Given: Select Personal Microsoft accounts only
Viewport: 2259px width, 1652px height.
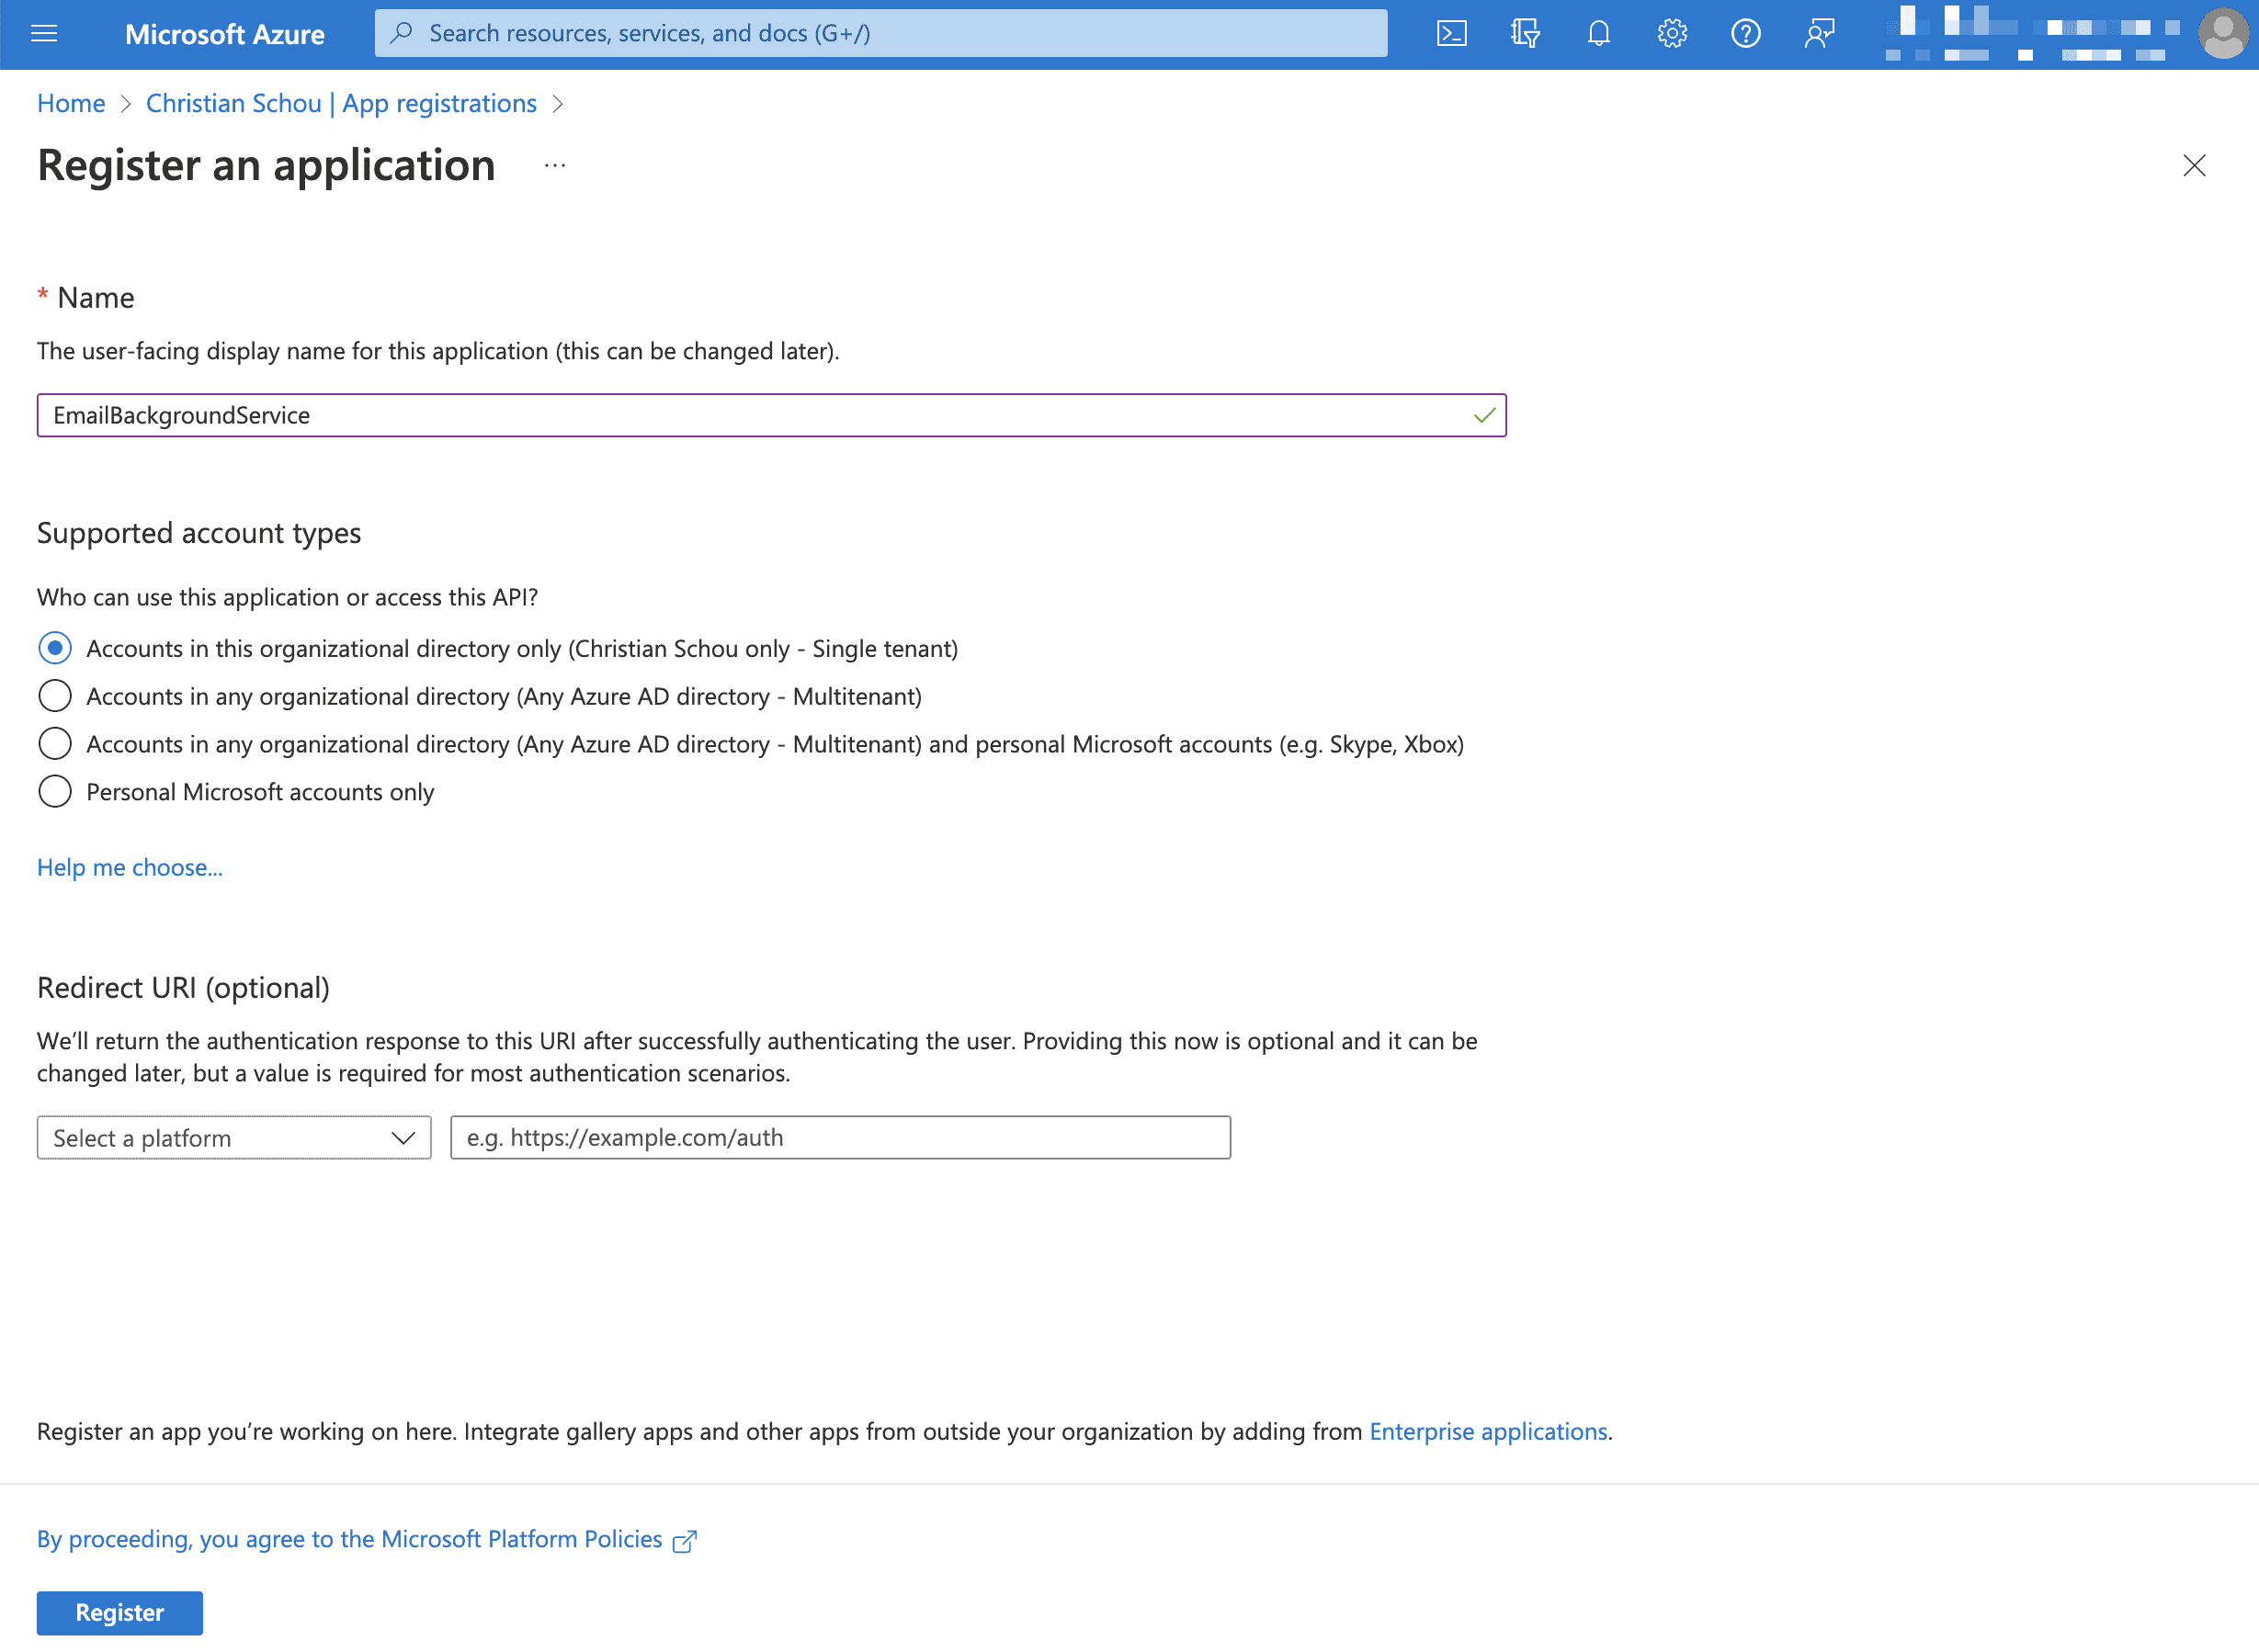Looking at the screenshot, I should [52, 791].
